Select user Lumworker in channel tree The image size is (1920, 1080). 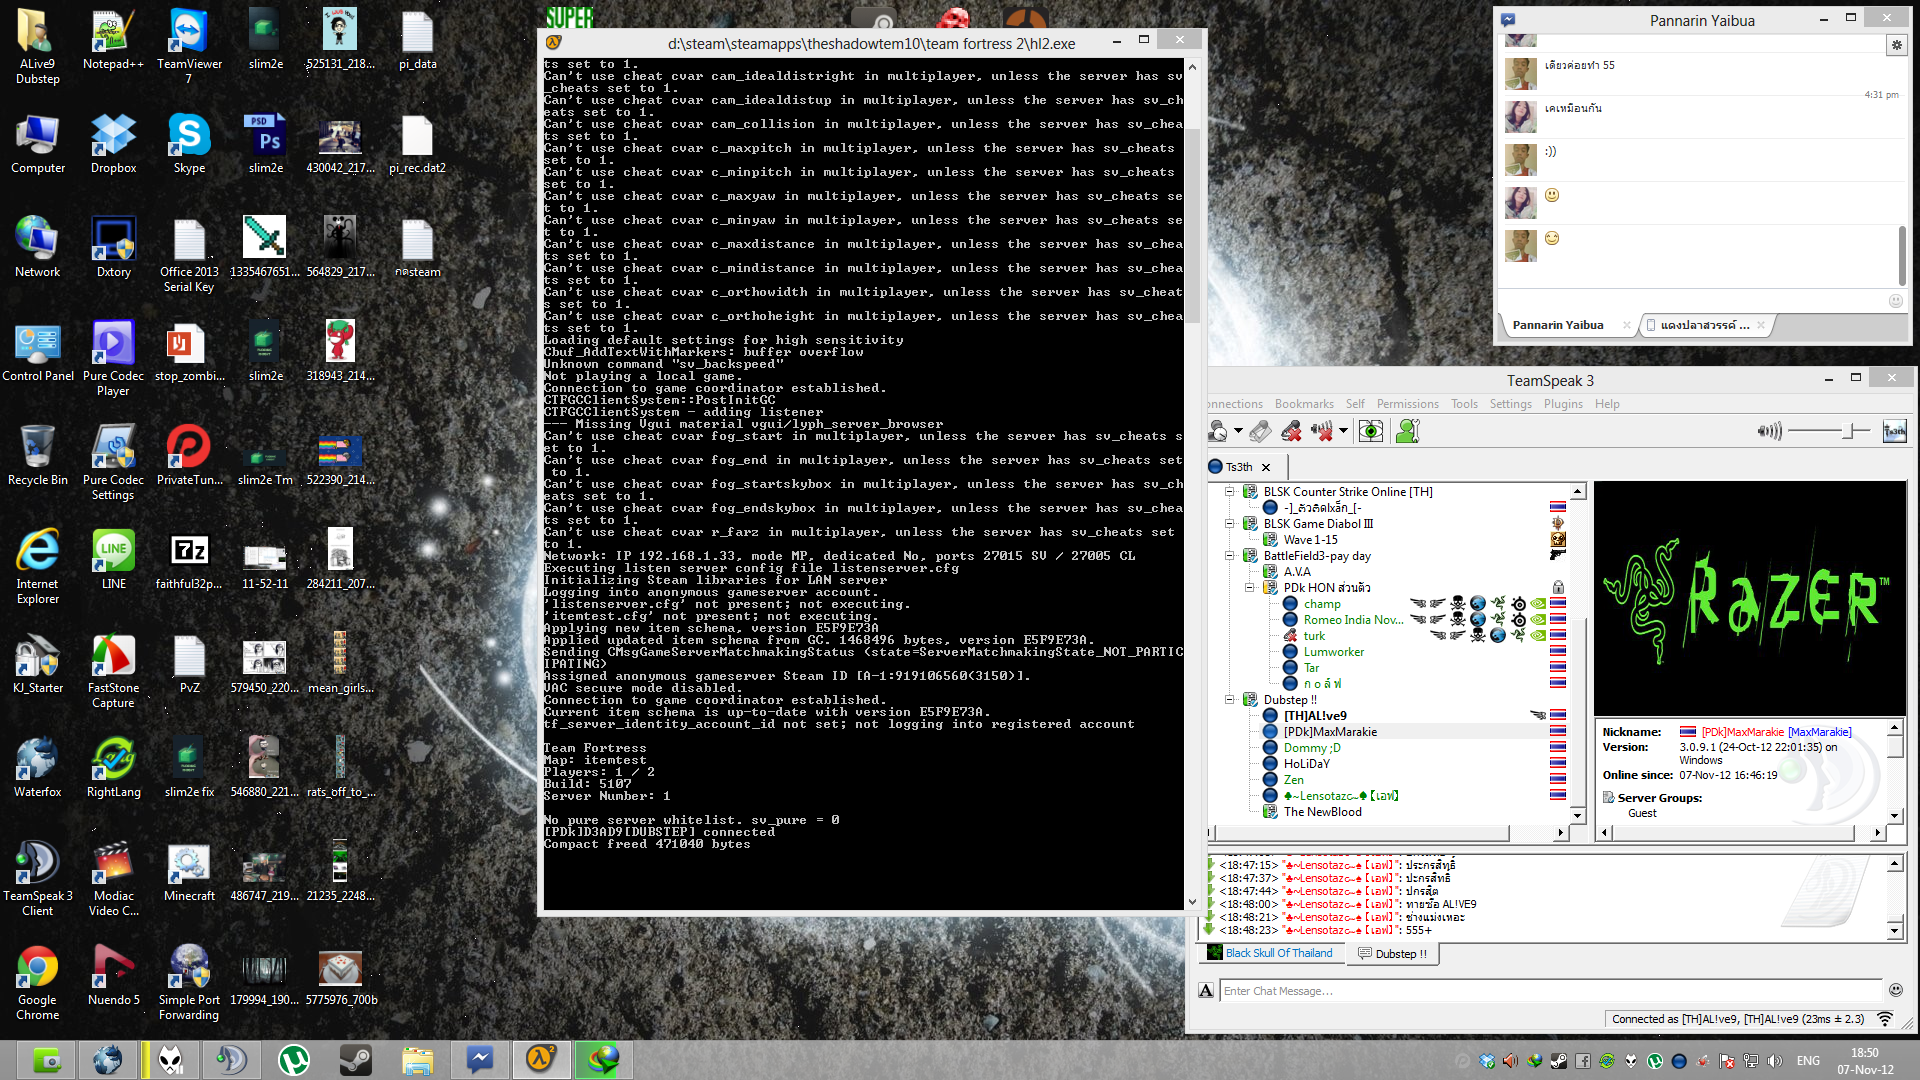[x=1333, y=652]
